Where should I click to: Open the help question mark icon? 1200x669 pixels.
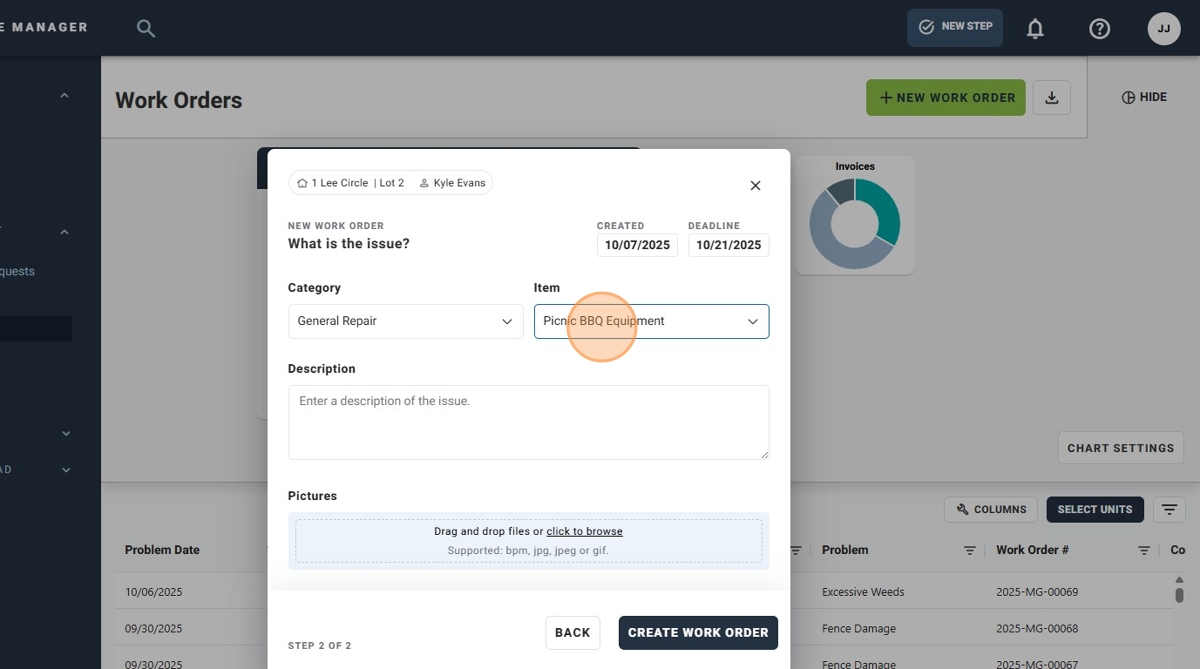coord(1100,29)
